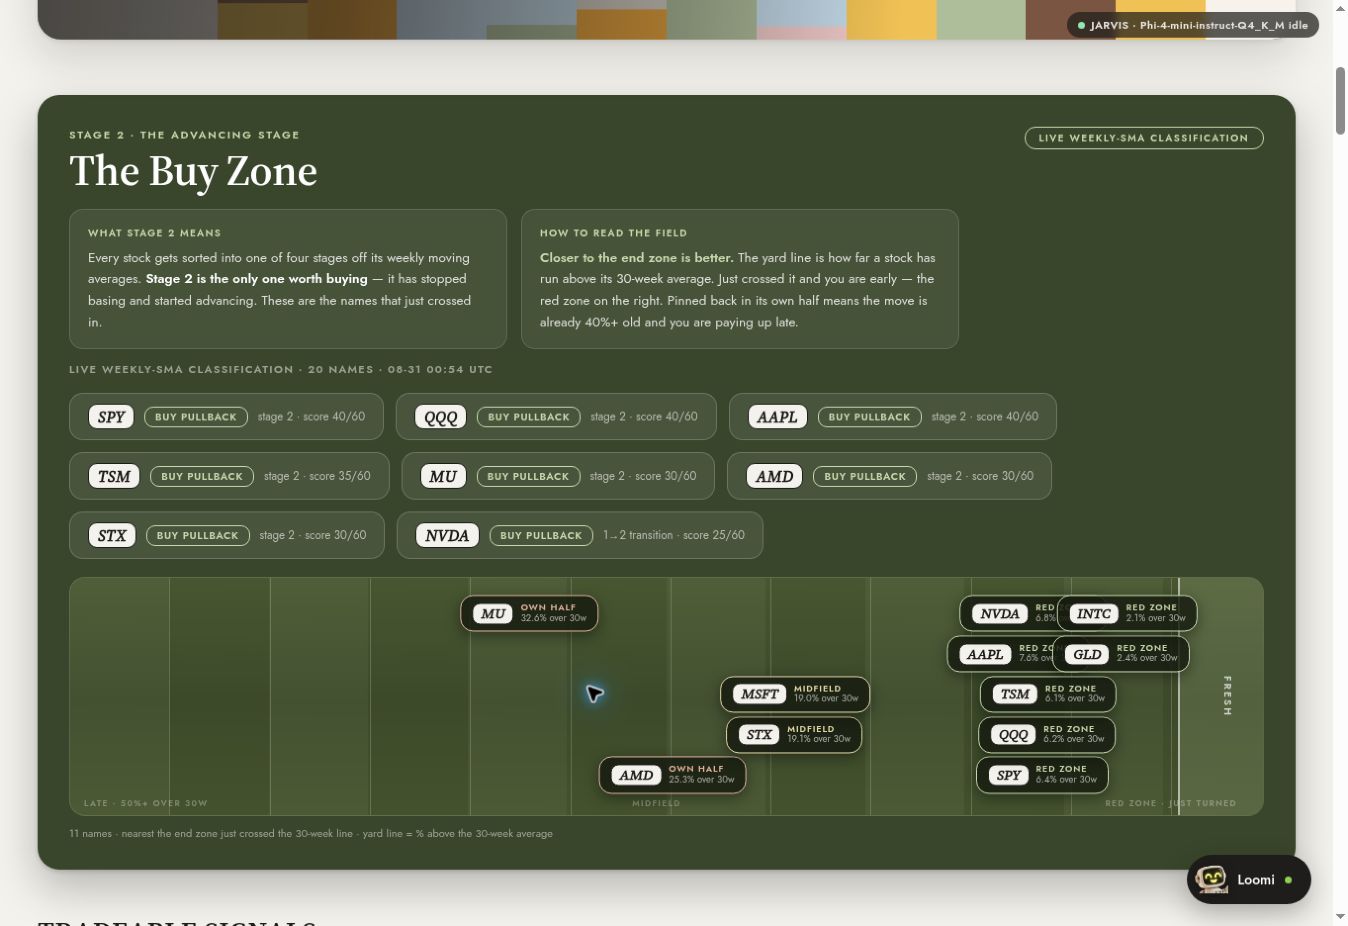Click the '11 names' field footnote text

coord(311,834)
